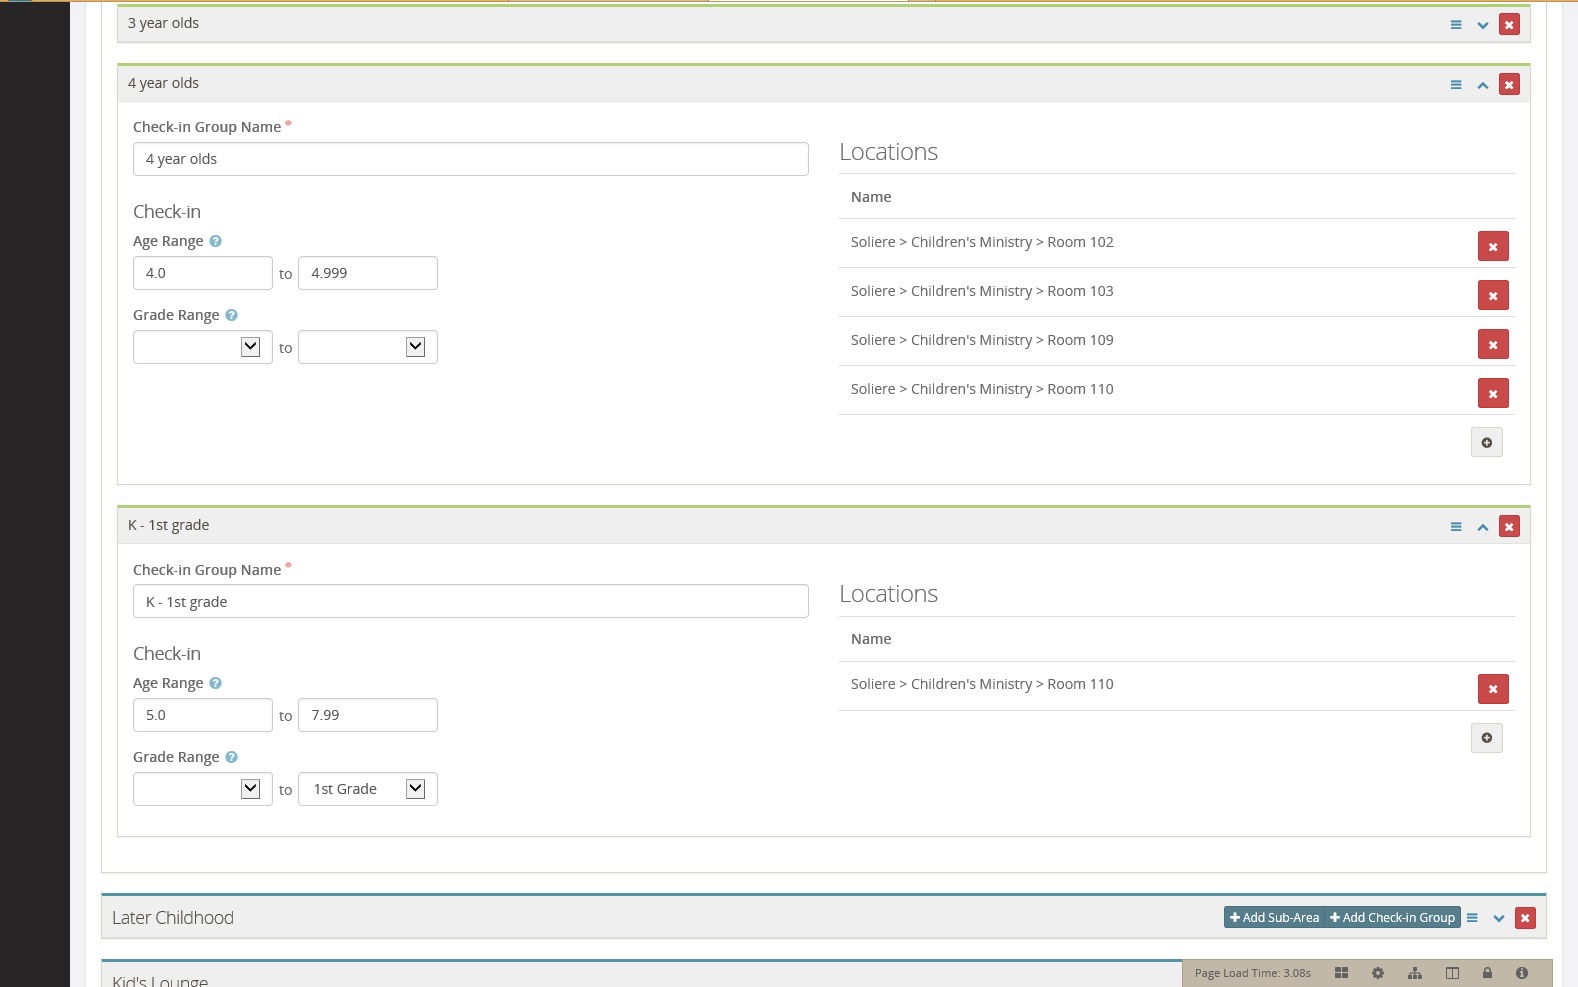Image resolution: width=1578 pixels, height=987 pixels.
Task: Click Grade Range help icon in K - 1st grade
Action: coord(231,757)
